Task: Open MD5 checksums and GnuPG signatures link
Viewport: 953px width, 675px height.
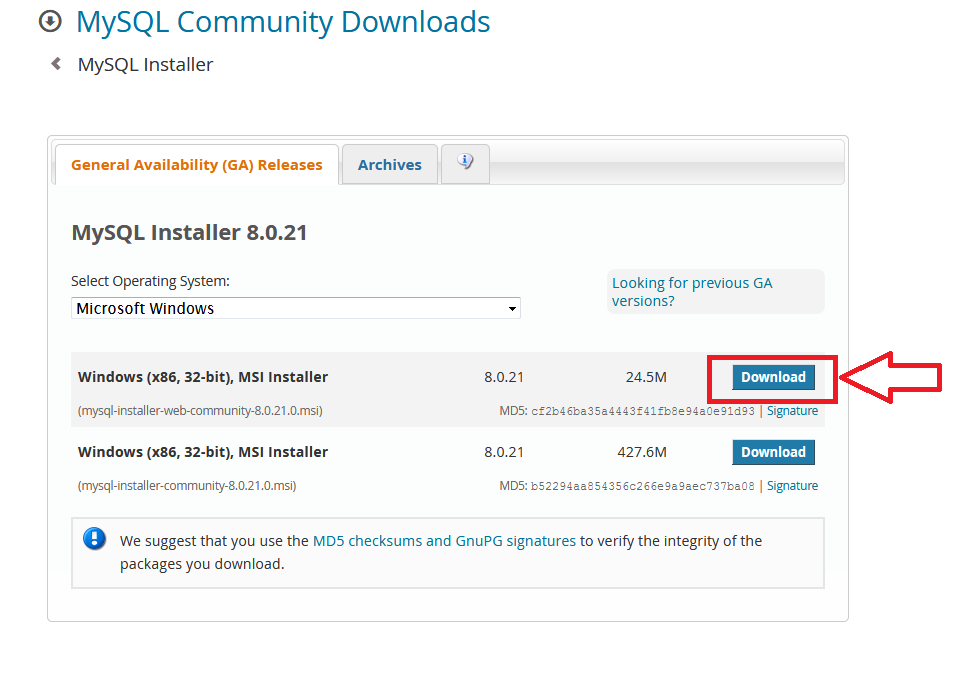Action: coord(444,541)
